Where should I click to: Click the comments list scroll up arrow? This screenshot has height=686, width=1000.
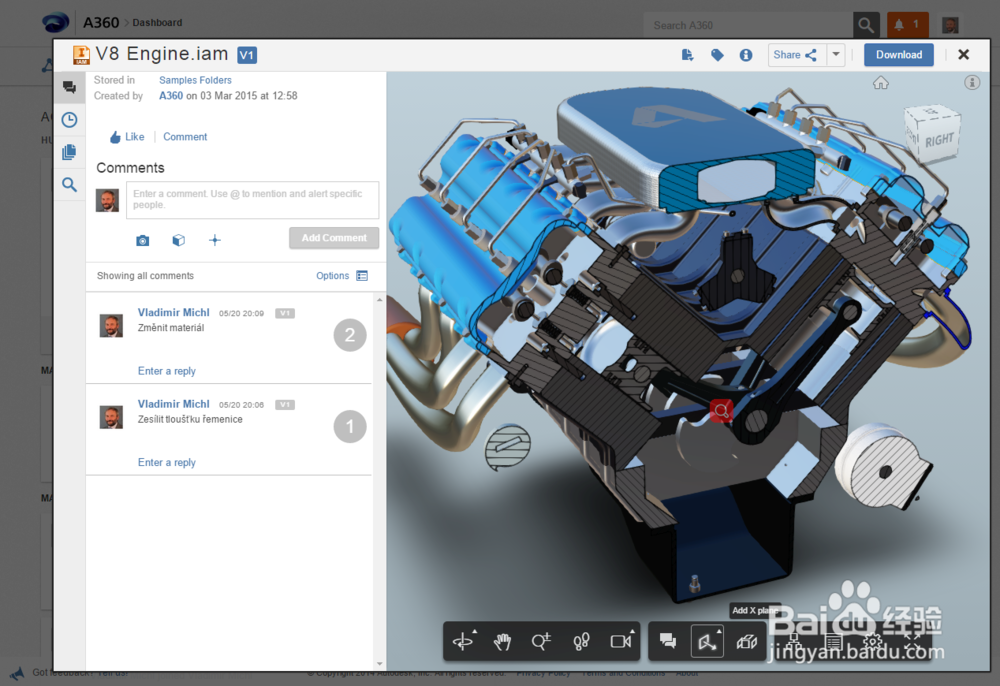tap(379, 300)
